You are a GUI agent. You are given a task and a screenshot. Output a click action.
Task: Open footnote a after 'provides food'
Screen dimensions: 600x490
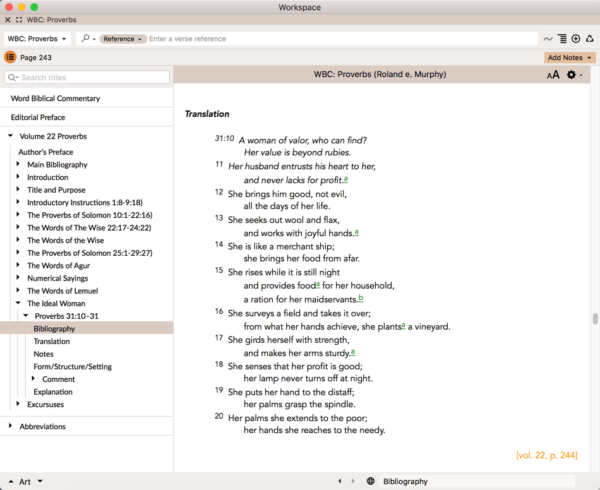[318, 285]
